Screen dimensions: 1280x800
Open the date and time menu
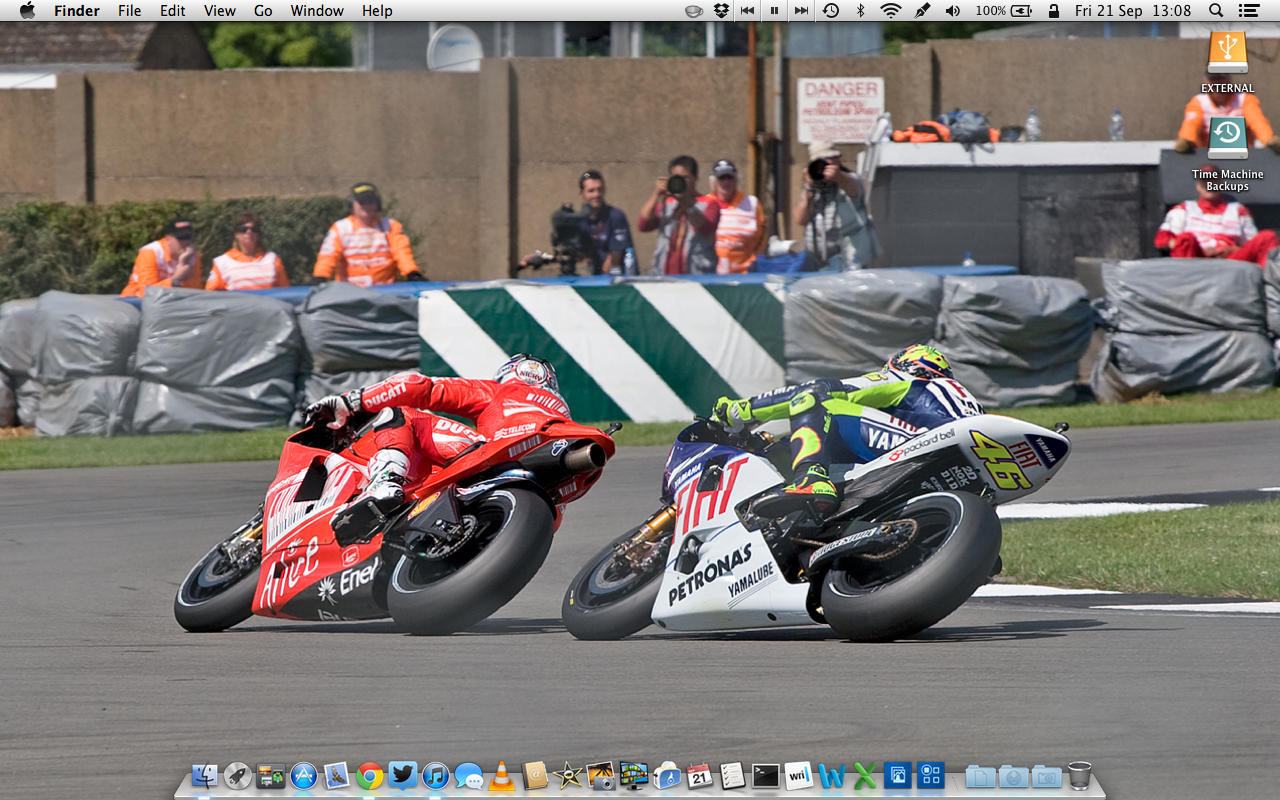point(1133,11)
